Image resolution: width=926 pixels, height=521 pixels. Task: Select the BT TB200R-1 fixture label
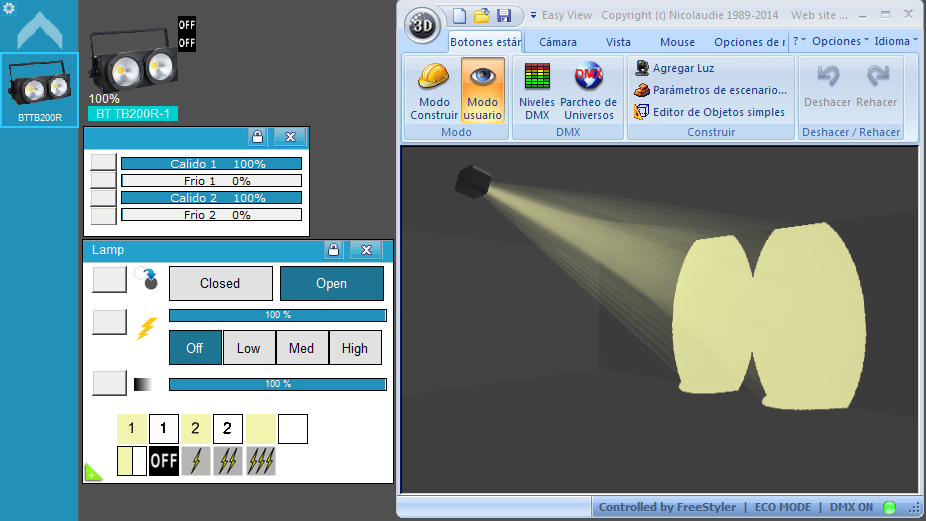[x=133, y=113]
